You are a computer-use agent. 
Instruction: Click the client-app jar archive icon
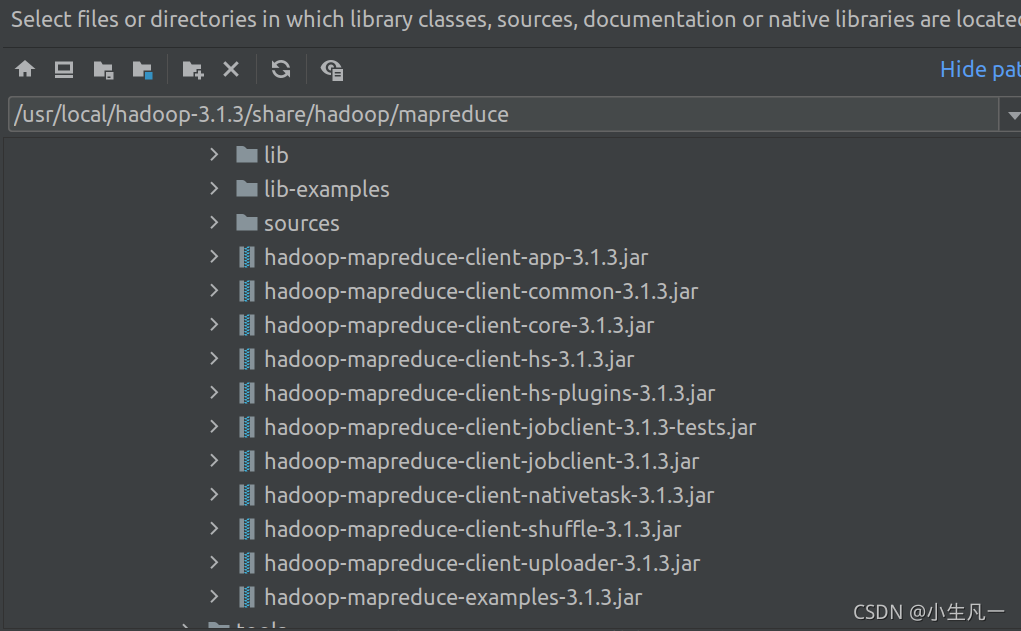(247, 257)
